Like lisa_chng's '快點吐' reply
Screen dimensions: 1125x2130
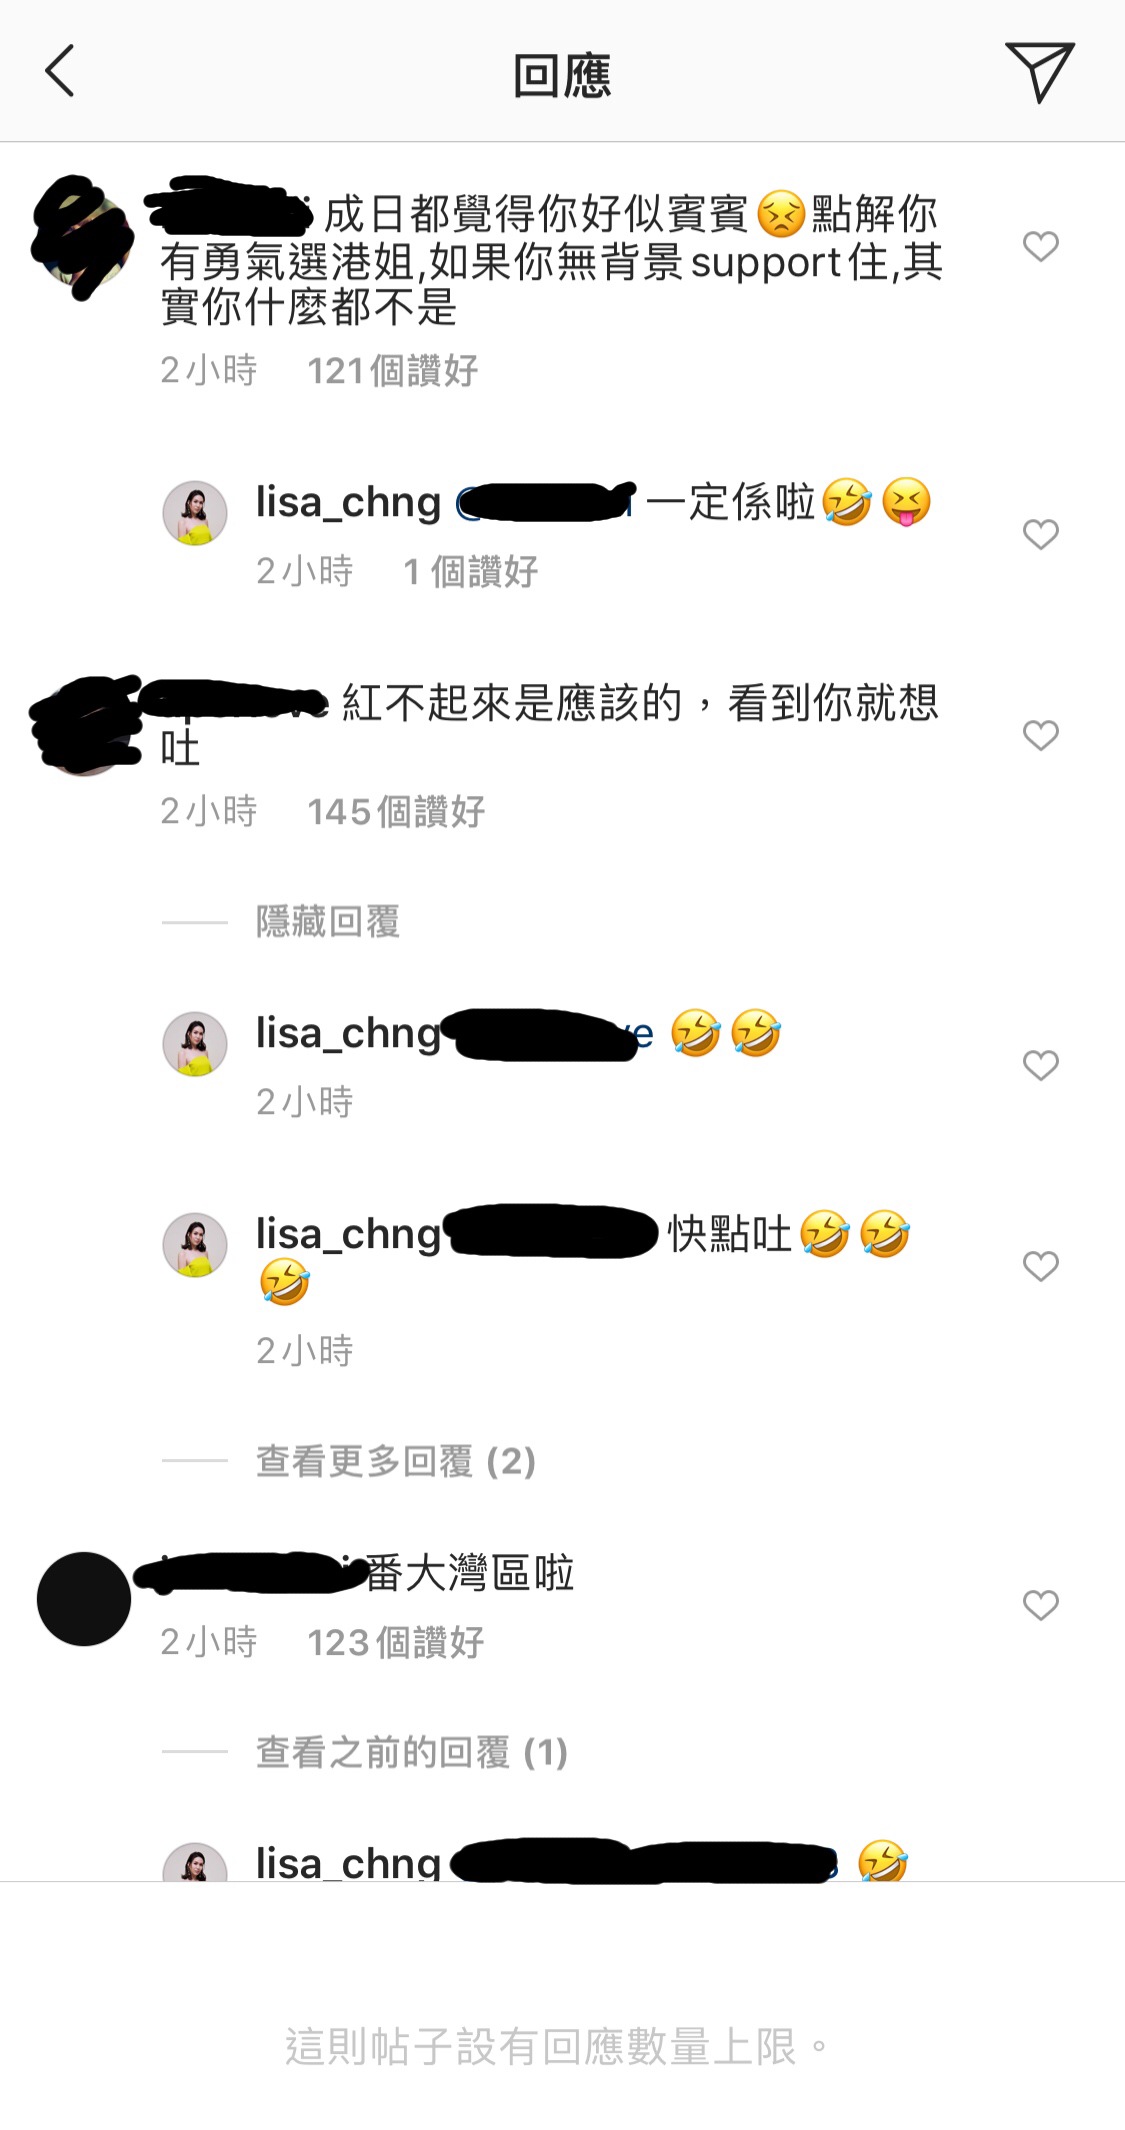(1040, 1266)
